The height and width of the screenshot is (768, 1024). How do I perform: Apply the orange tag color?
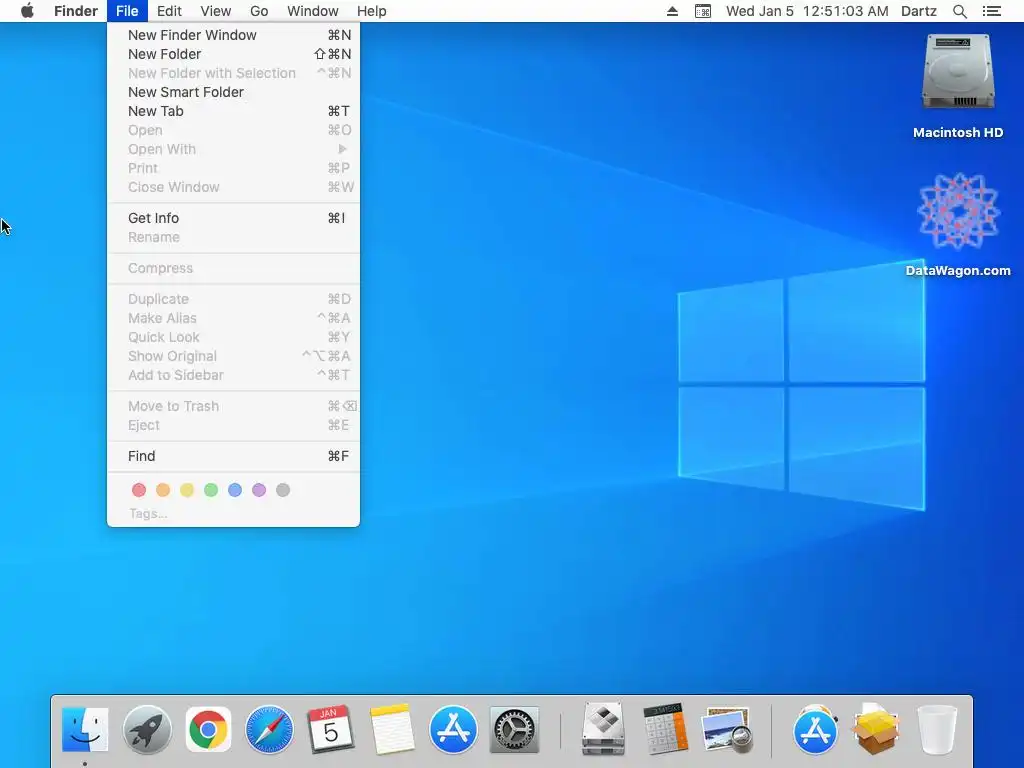(163, 490)
